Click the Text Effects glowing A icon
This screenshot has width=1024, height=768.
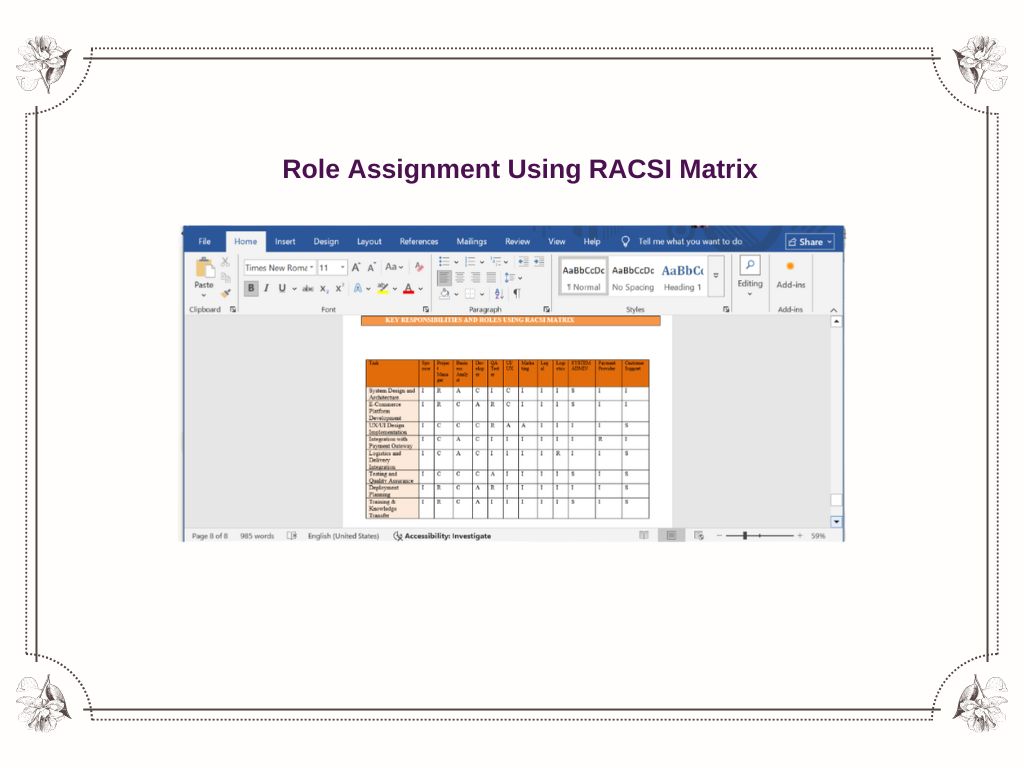click(358, 288)
